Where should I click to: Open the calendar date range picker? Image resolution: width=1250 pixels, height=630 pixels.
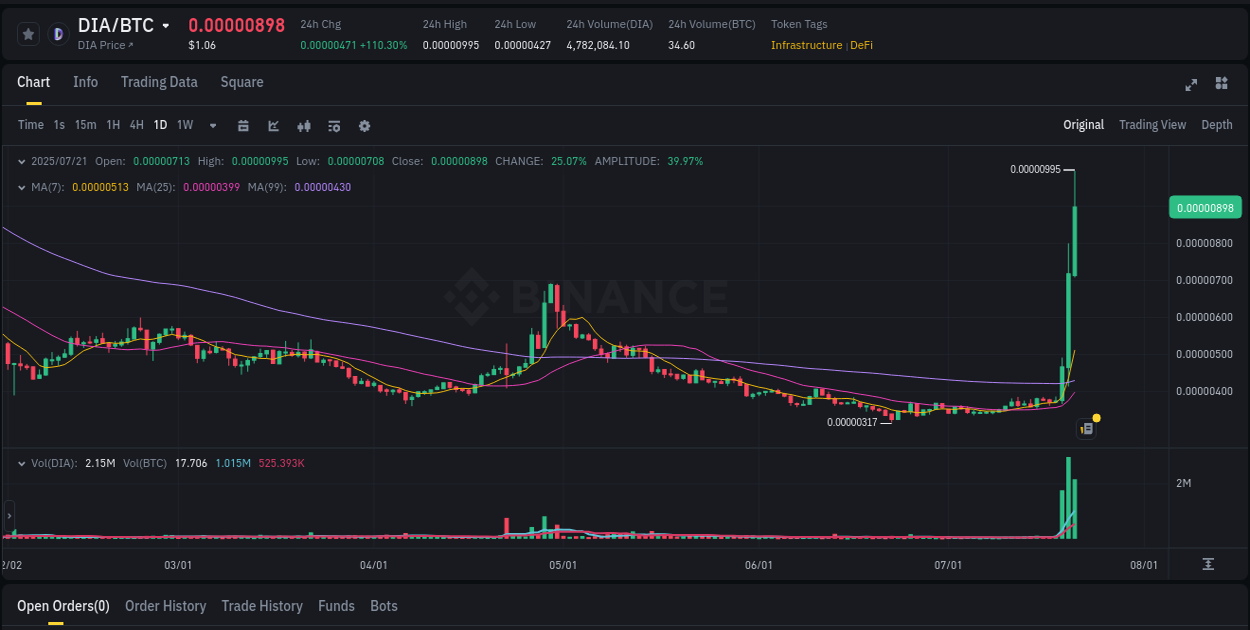[x=243, y=126]
